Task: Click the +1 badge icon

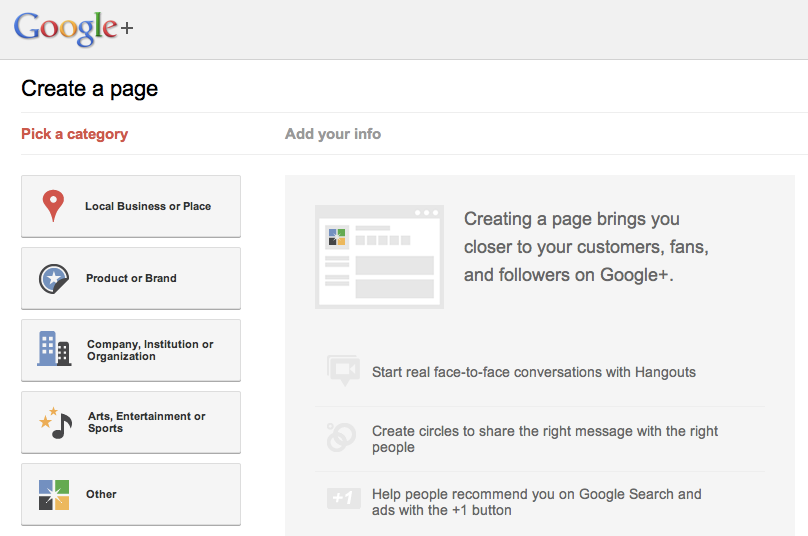Action: (344, 498)
